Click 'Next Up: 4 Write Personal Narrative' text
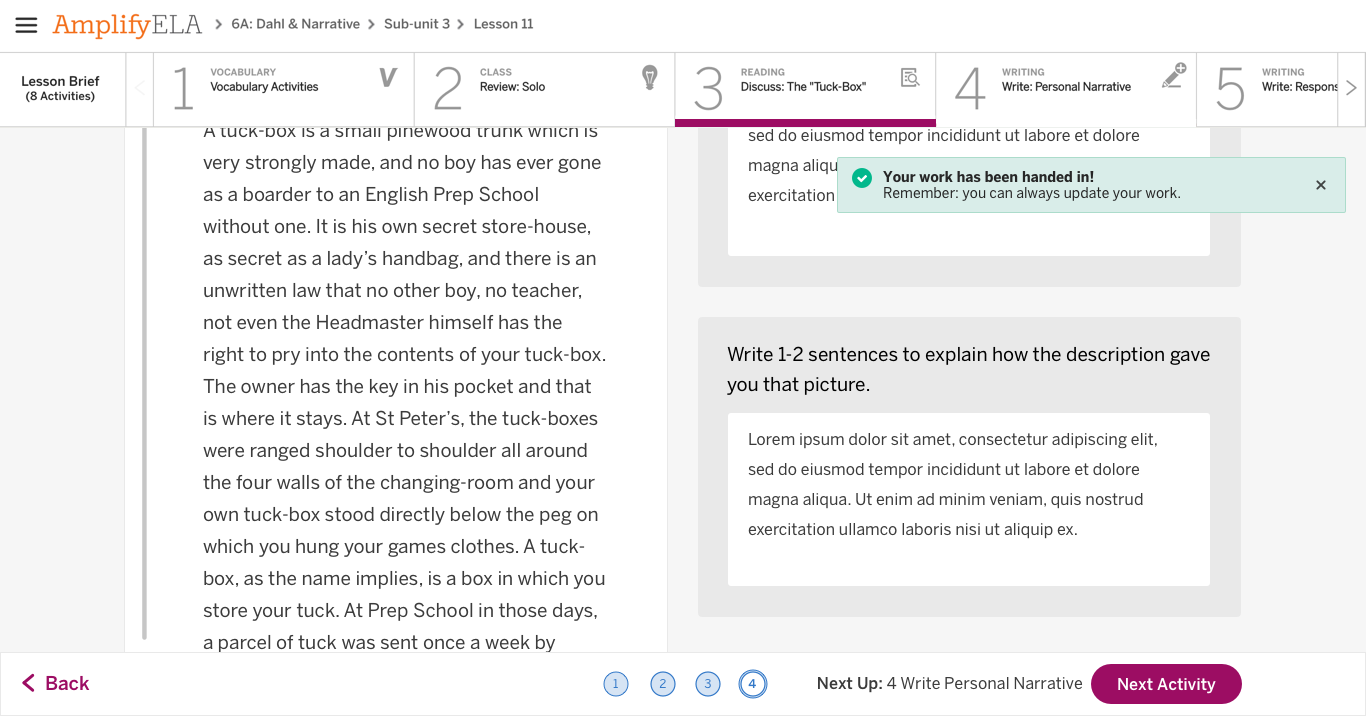 coord(949,684)
